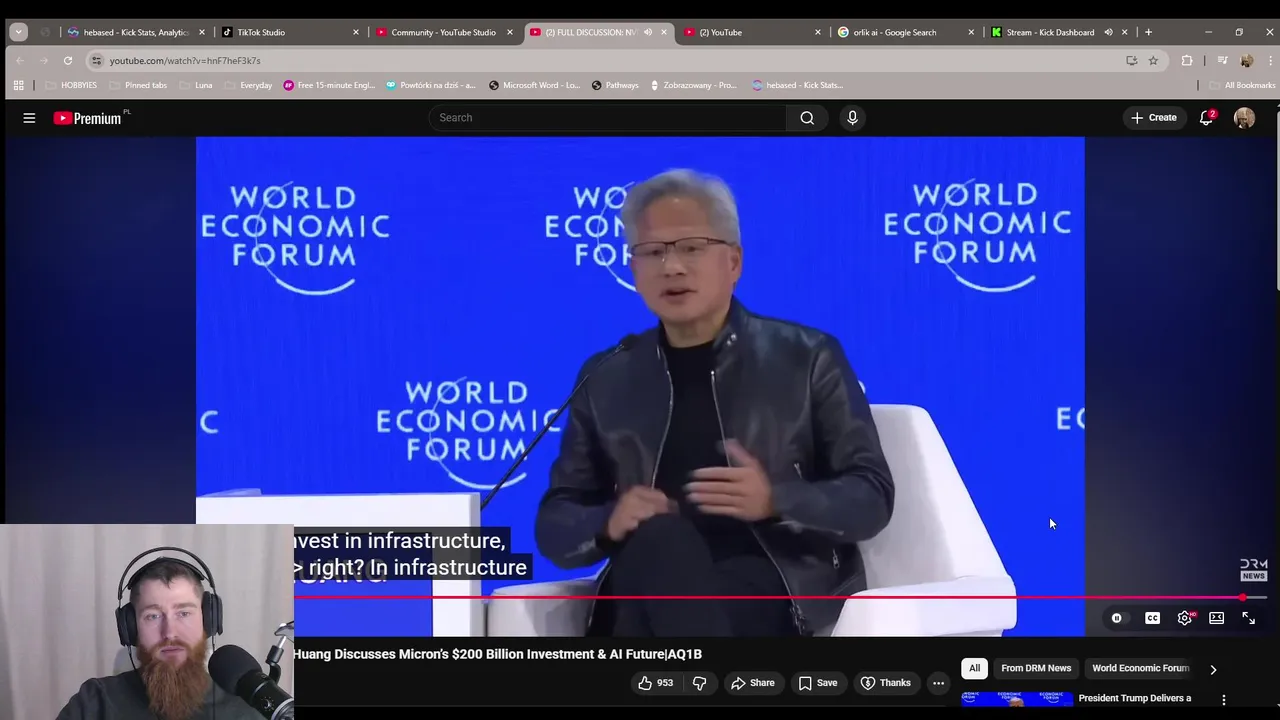
Task: Open hebased Kick Stats bookmark
Action: 797,85
